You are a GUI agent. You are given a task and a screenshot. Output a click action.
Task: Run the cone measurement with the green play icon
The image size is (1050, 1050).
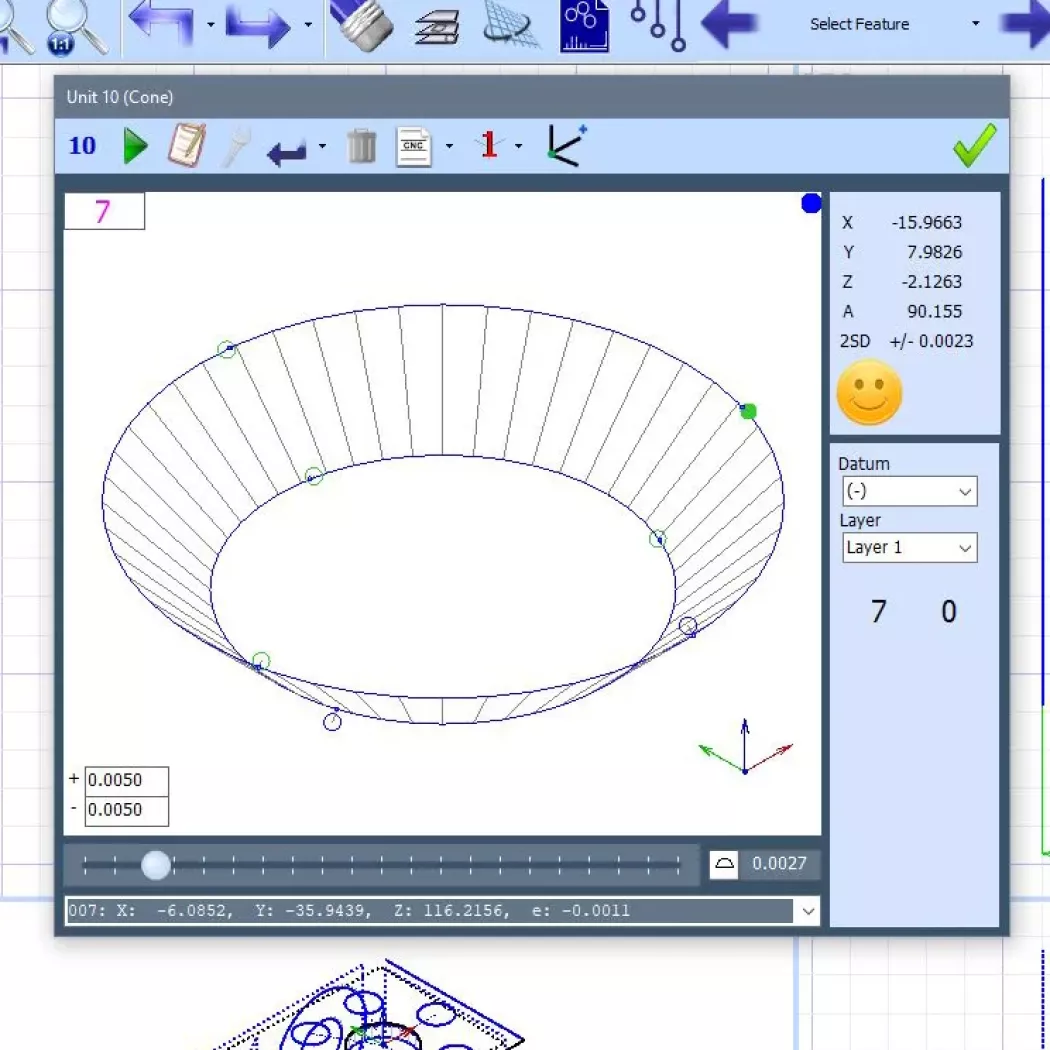(135, 145)
